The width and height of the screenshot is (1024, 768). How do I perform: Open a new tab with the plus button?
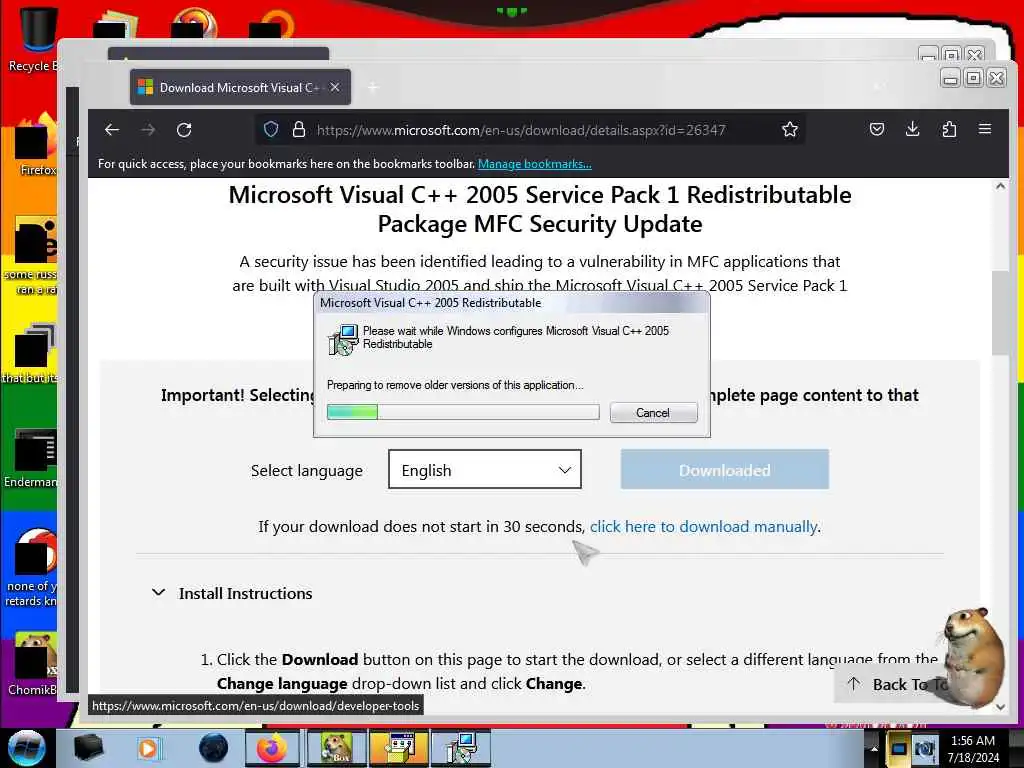(x=373, y=87)
